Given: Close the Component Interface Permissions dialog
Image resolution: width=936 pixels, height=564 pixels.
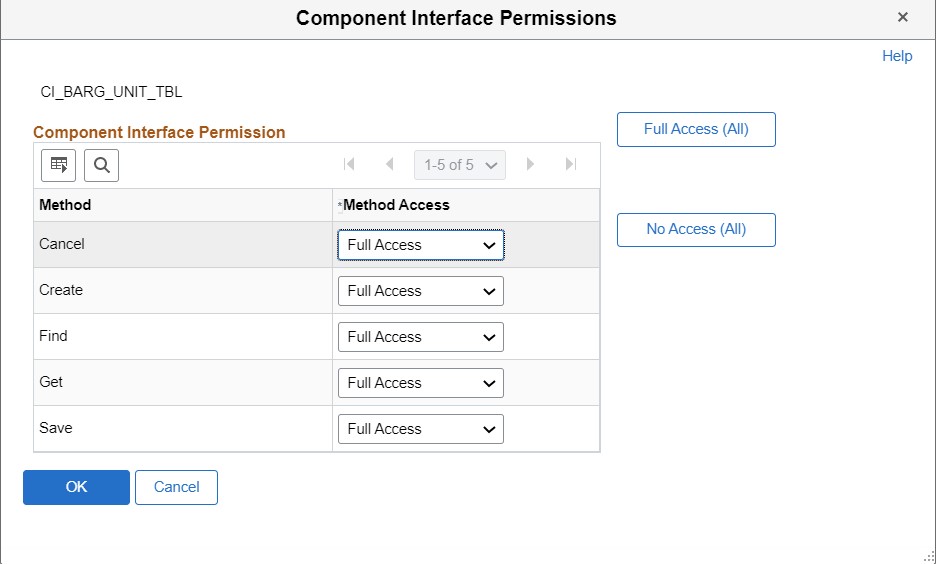Looking at the screenshot, I should pyautogui.click(x=903, y=18).
